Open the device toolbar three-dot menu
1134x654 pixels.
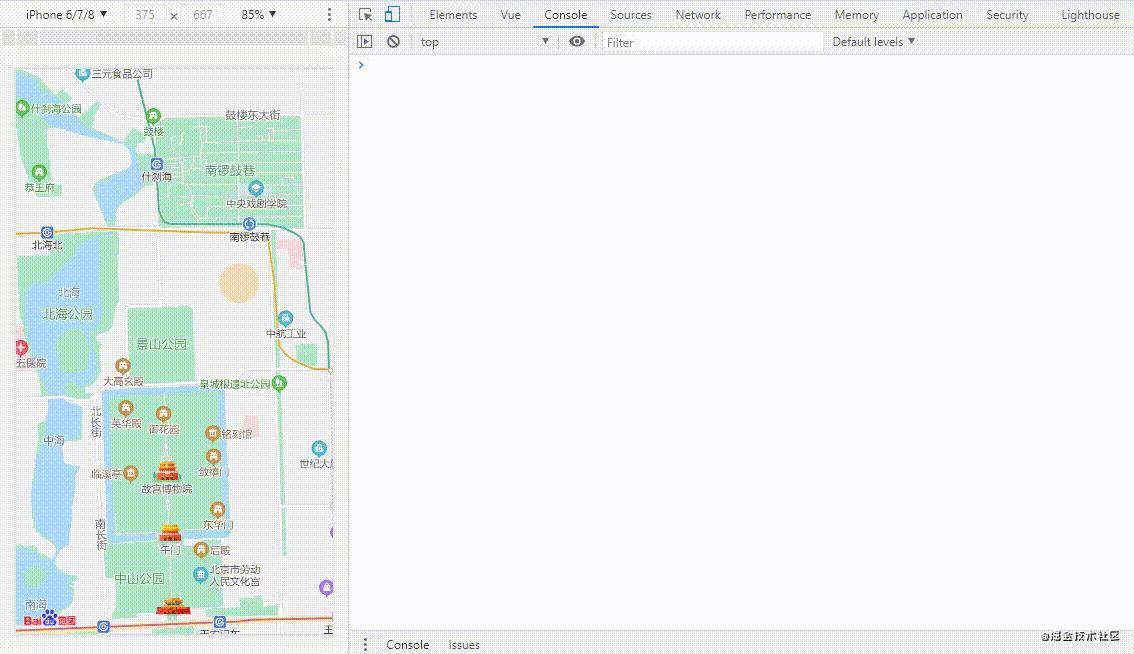click(x=329, y=14)
